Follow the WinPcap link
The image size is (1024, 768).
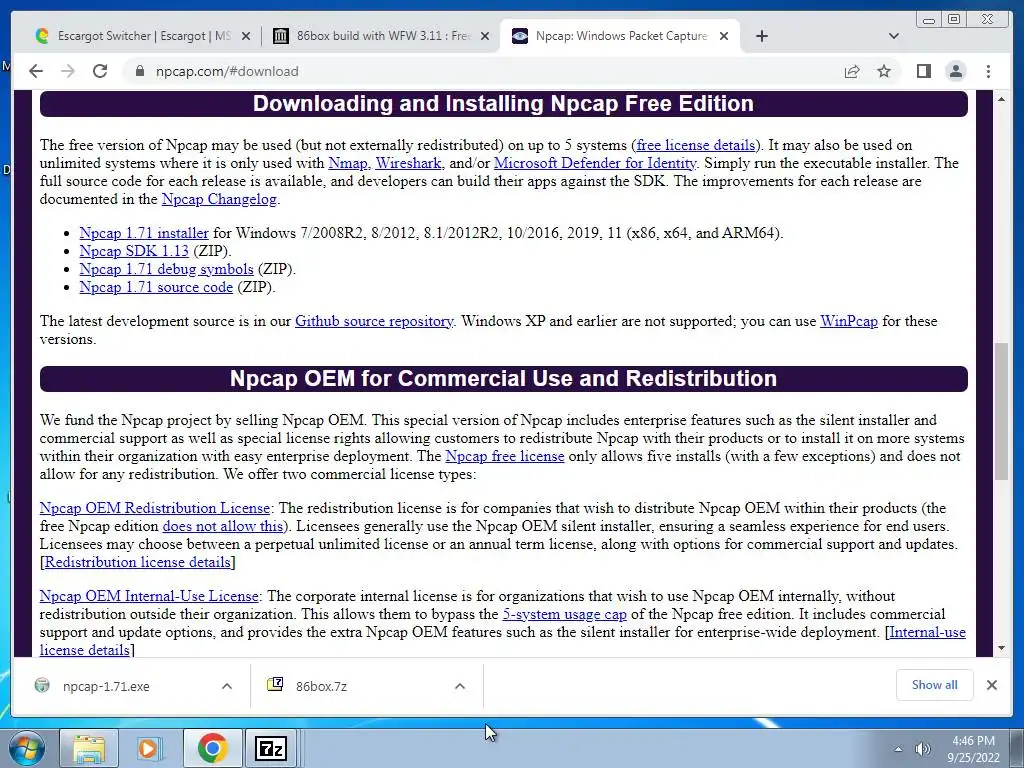pyautogui.click(x=848, y=321)
